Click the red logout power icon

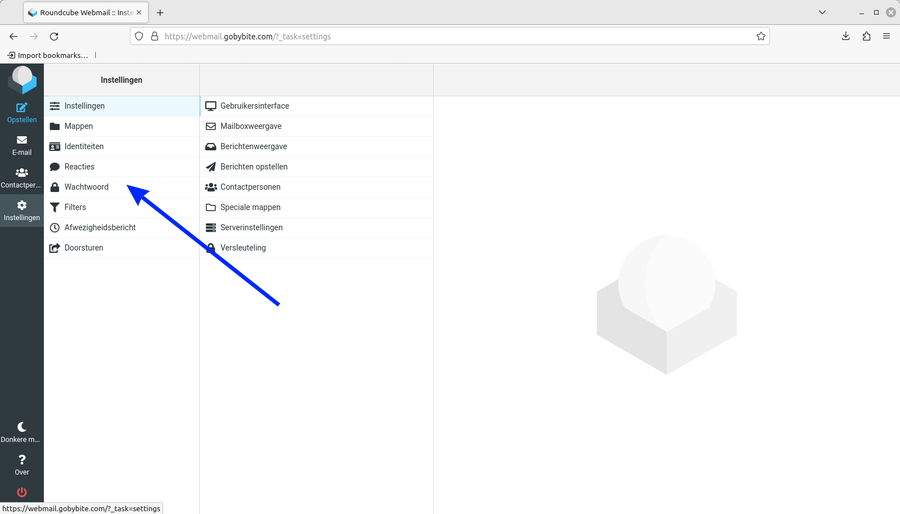click(x=21, y=492)
